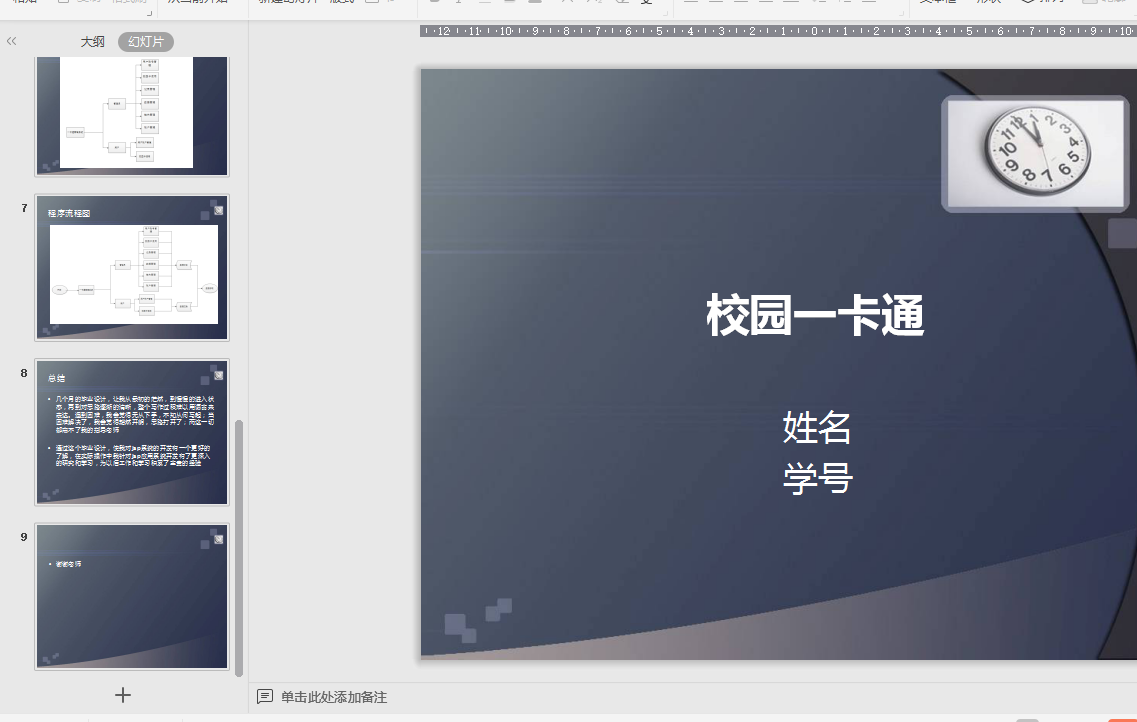The width and height of the screenshot is (1137, 722).
Task: Click the 姓名 subtitle line
Action: tap(816, 427)
